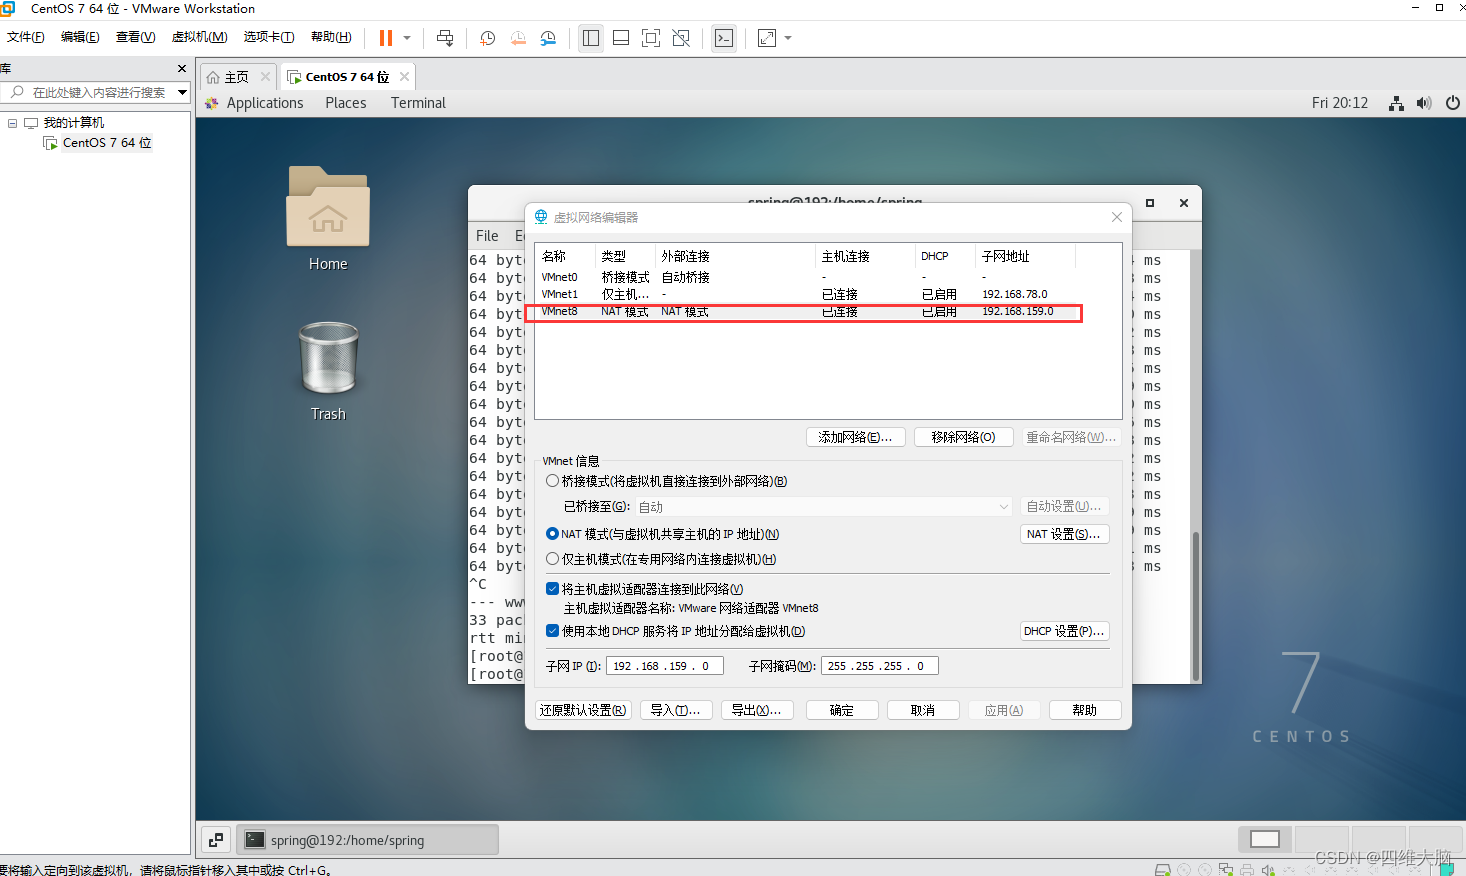Close the library panel with its X
The height and width of the screenshot is (876, 1466).
point(181,68)
